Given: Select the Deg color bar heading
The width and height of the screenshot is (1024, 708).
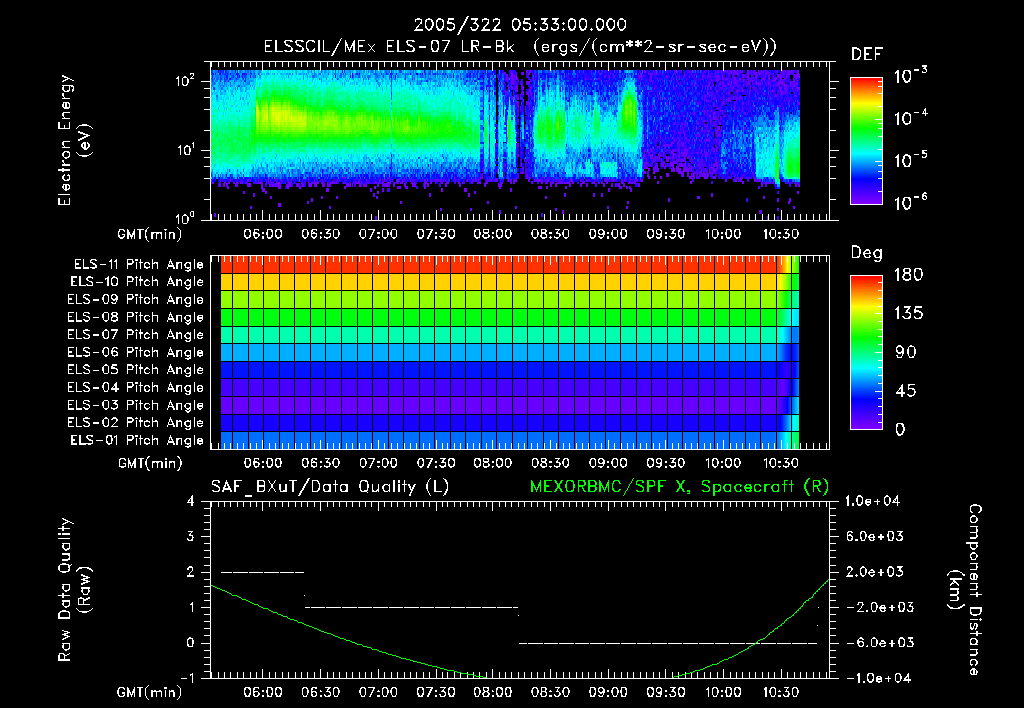Looking at the screenshot, I should (x=867, y=253).
